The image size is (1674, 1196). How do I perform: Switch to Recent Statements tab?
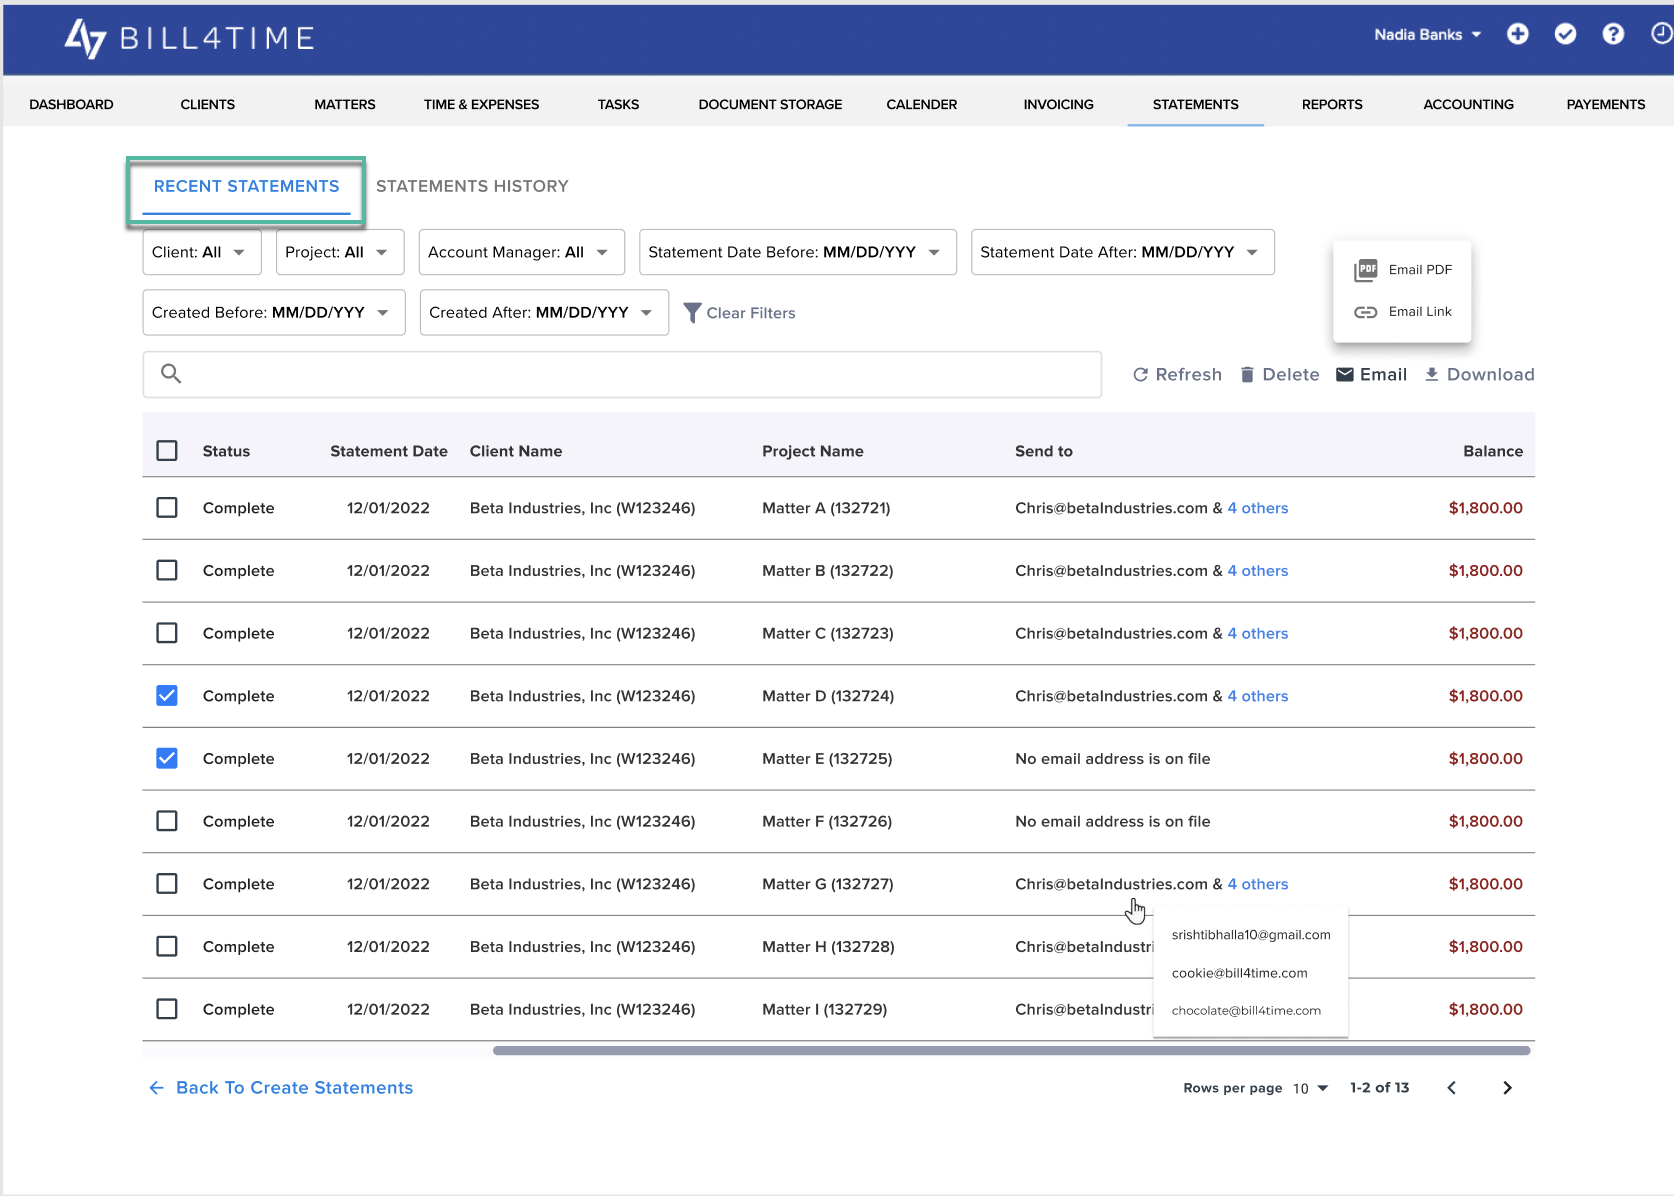(x=246, y=187)
